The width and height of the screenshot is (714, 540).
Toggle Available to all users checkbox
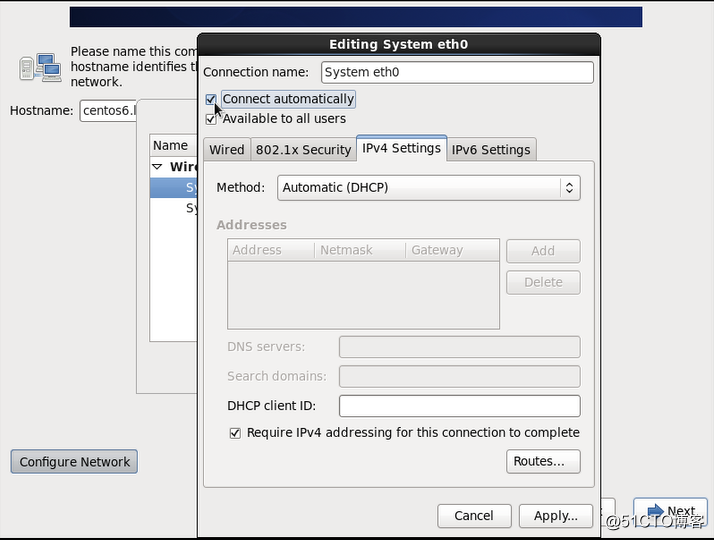(210, 119)
